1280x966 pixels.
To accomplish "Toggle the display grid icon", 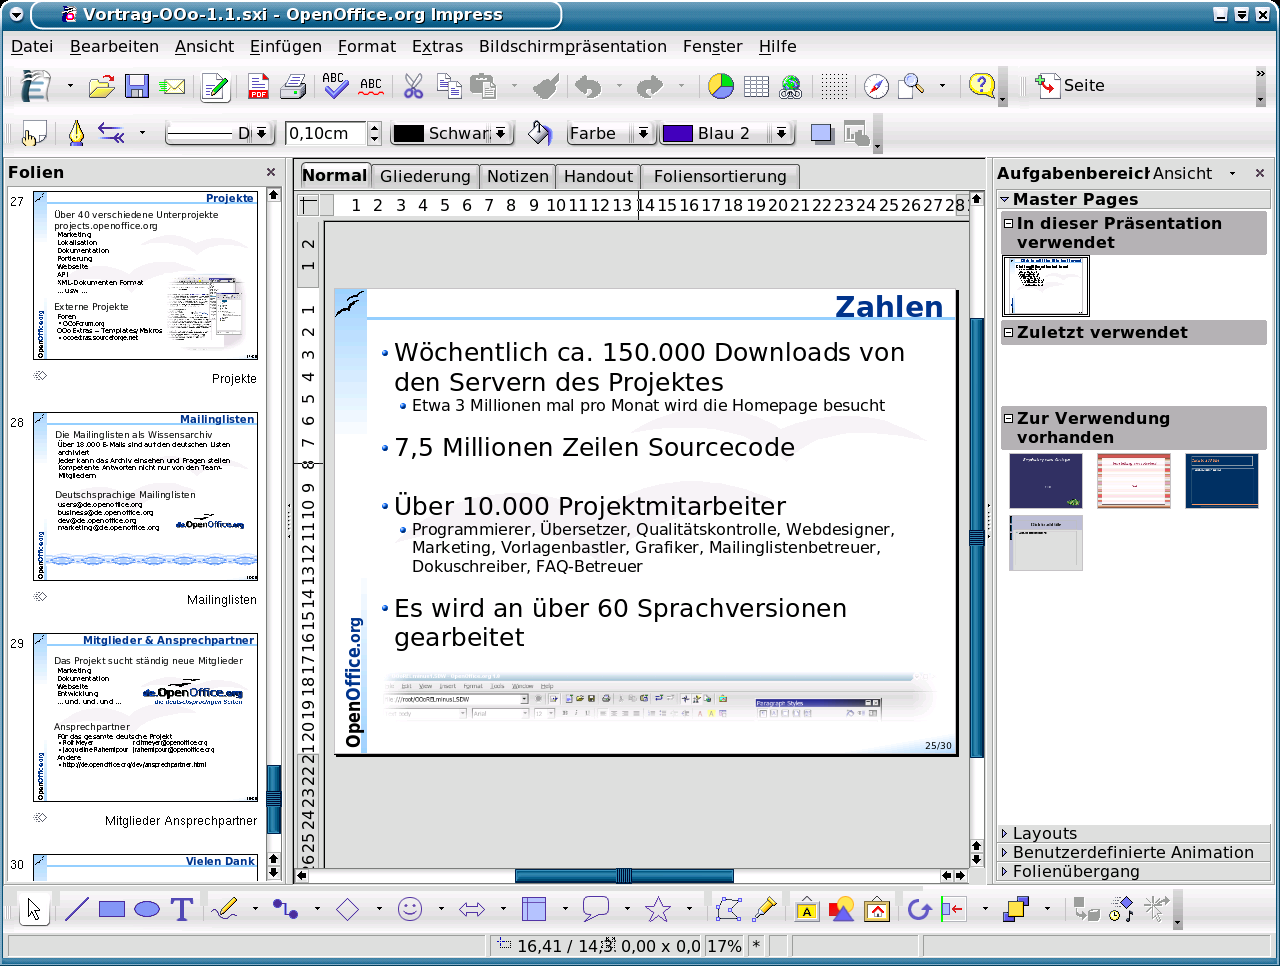I will (835, 87).
